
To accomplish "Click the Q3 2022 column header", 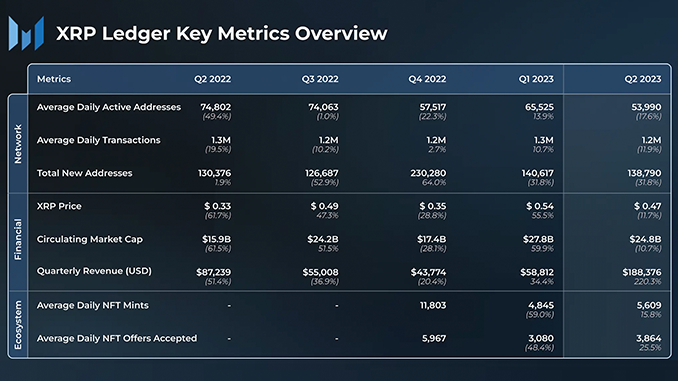I will [x=320, y=79].
